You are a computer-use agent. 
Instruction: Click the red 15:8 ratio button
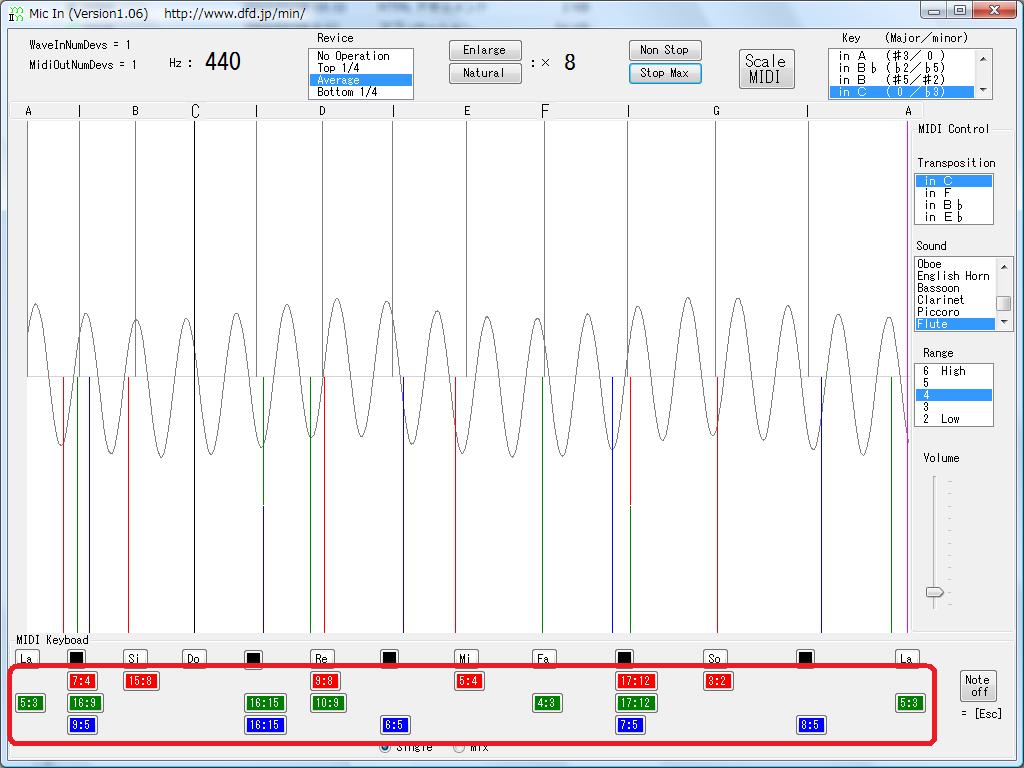(x=141, y=681)
